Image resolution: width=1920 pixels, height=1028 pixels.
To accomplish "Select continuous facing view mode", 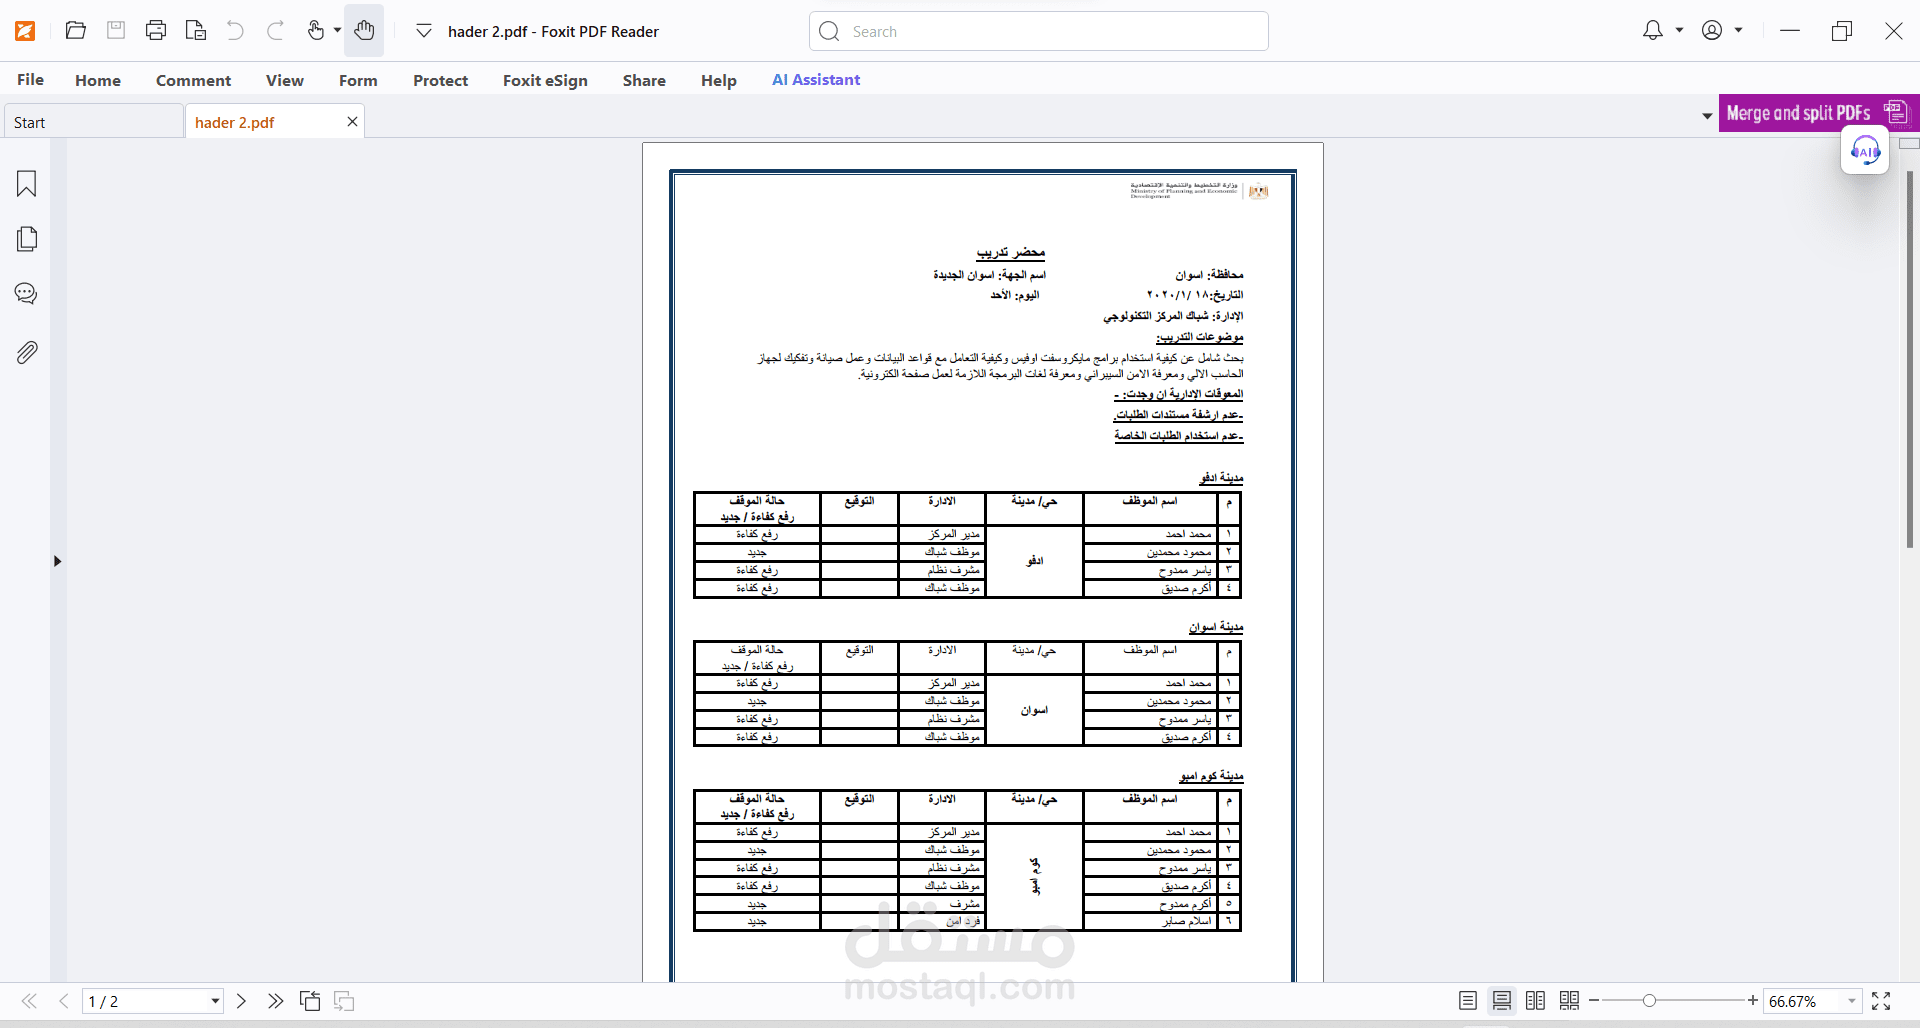I will 1570,1001.
